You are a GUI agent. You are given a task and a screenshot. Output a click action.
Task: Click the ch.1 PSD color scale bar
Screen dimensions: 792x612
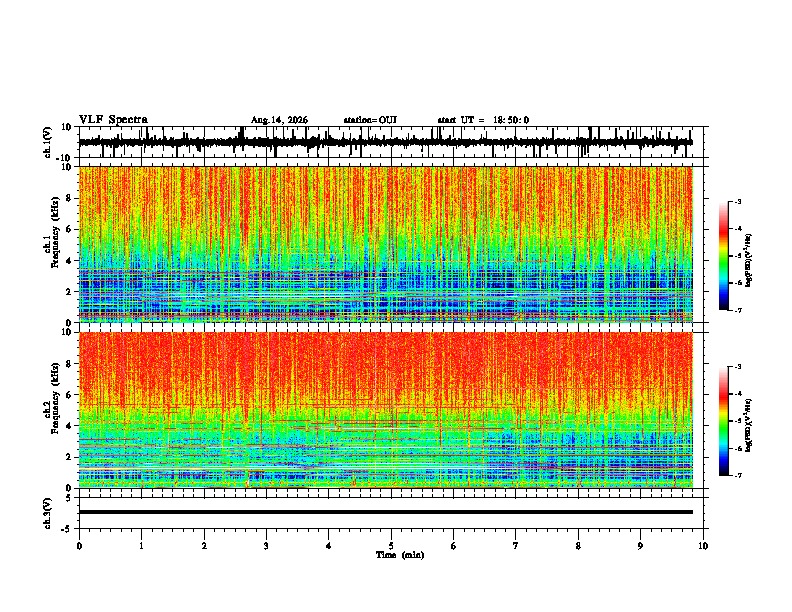coord(723,256)
